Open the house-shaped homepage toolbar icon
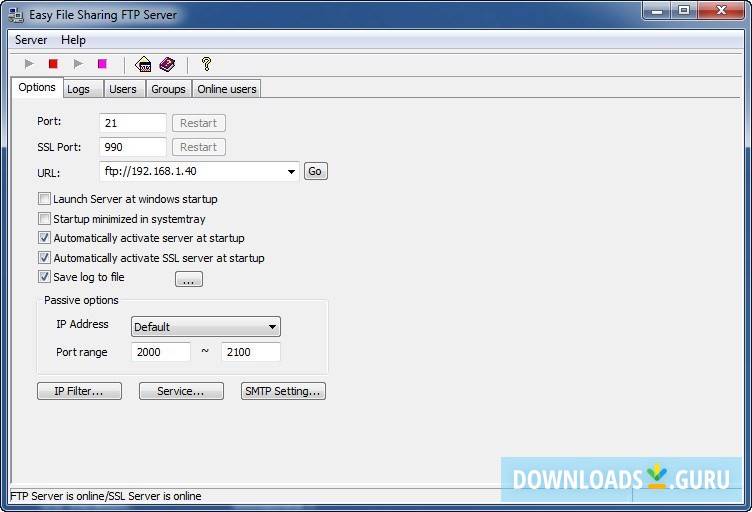Viewport: 752px width, 512px height. [x=143, y=64]
